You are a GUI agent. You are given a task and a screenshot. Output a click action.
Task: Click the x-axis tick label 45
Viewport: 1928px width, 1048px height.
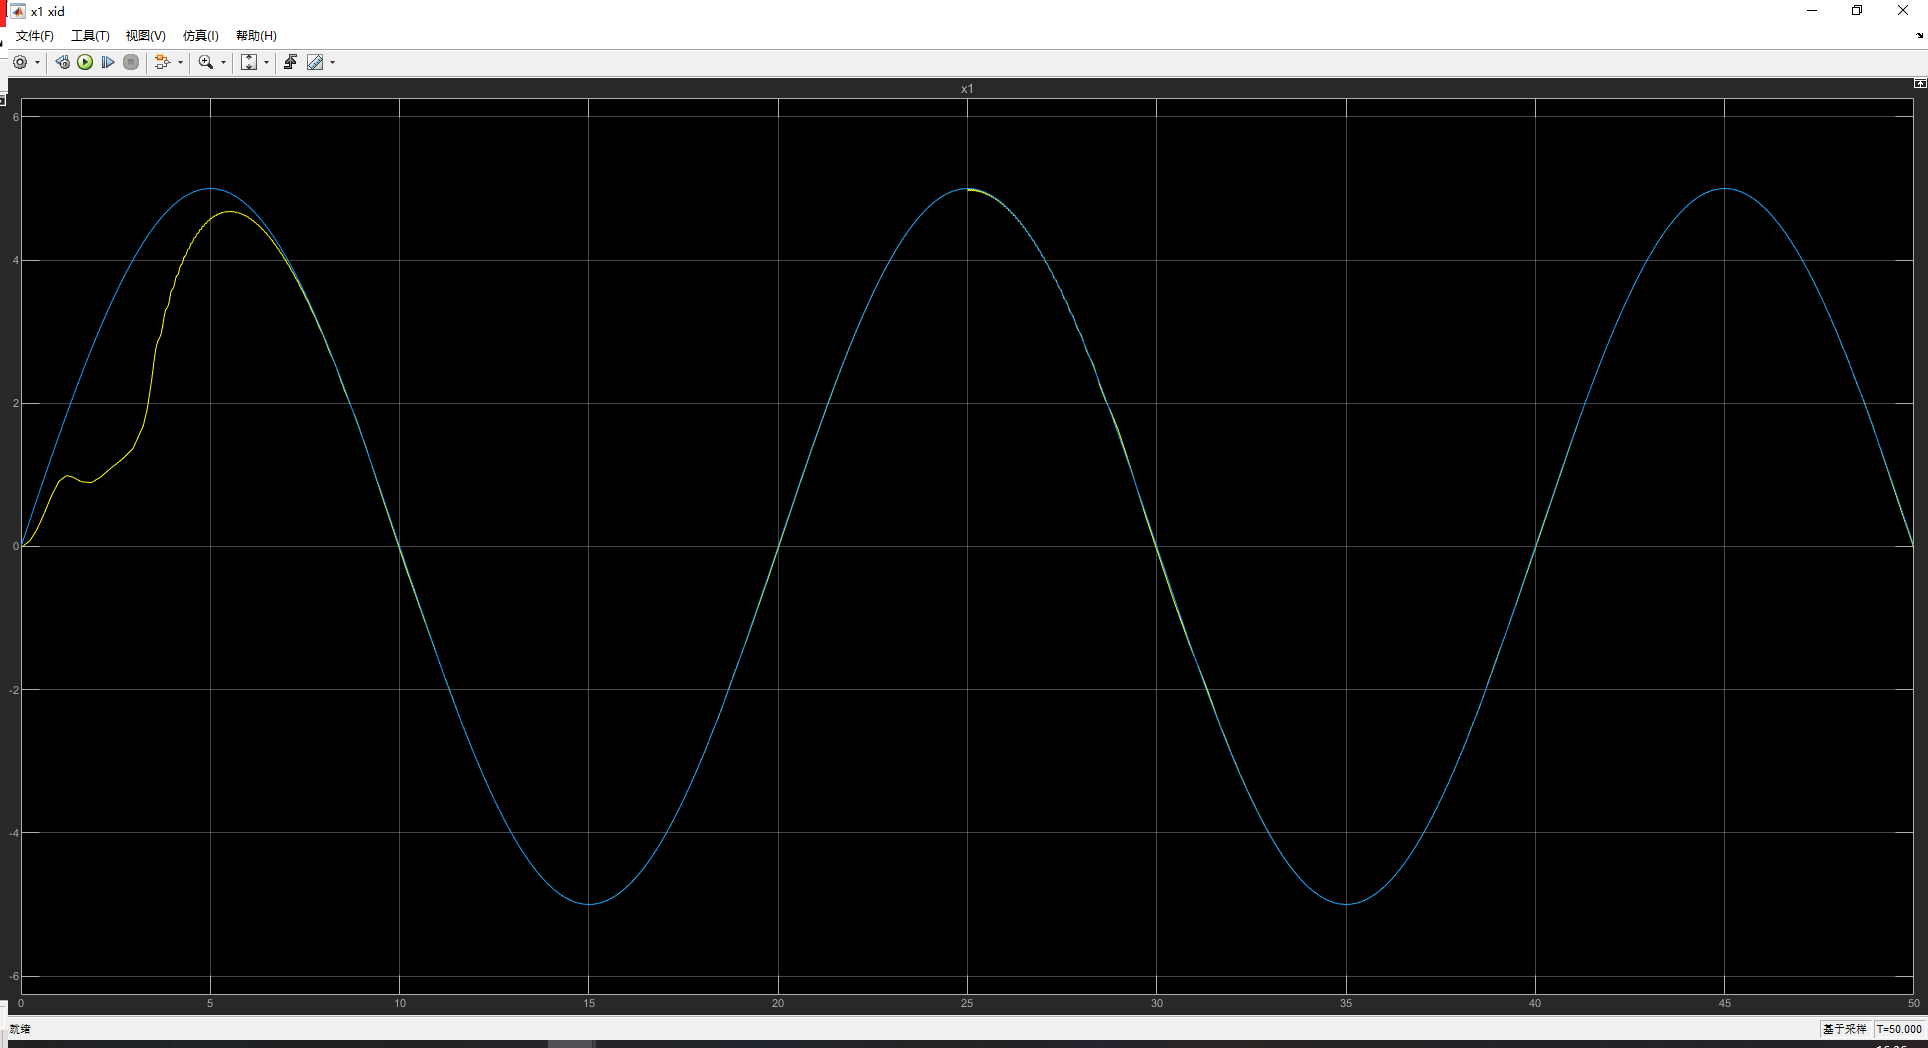click(x=1725, y=1003)
